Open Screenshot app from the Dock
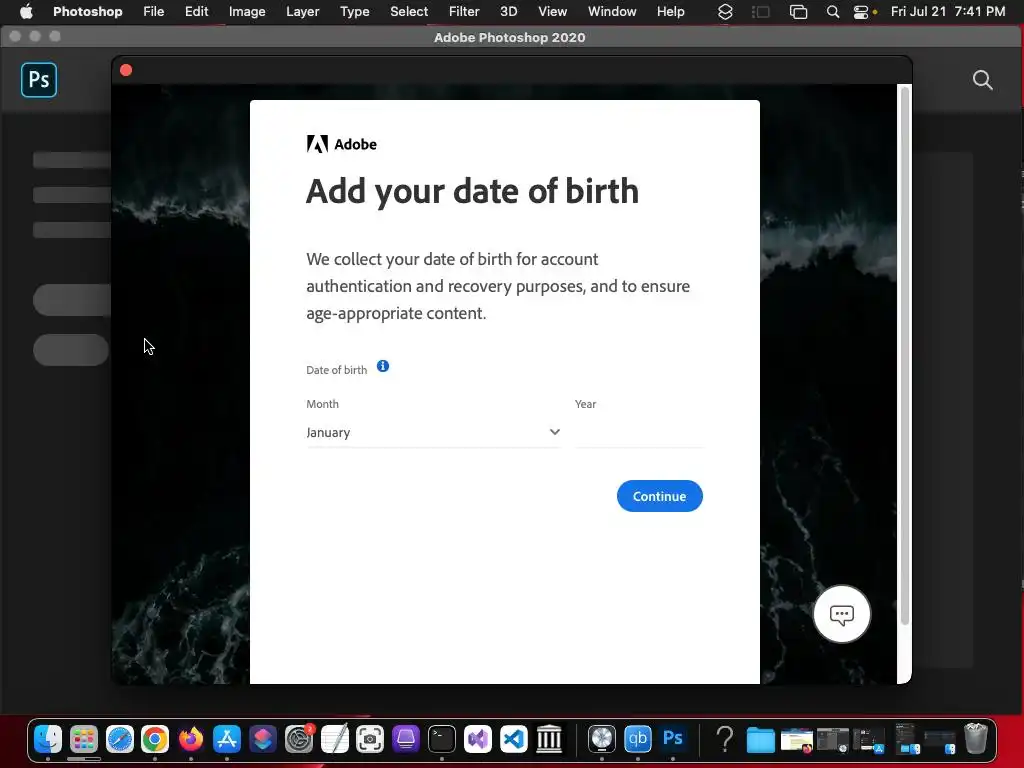This screenshot has width=1024, height=768. (x=370, y=739)
